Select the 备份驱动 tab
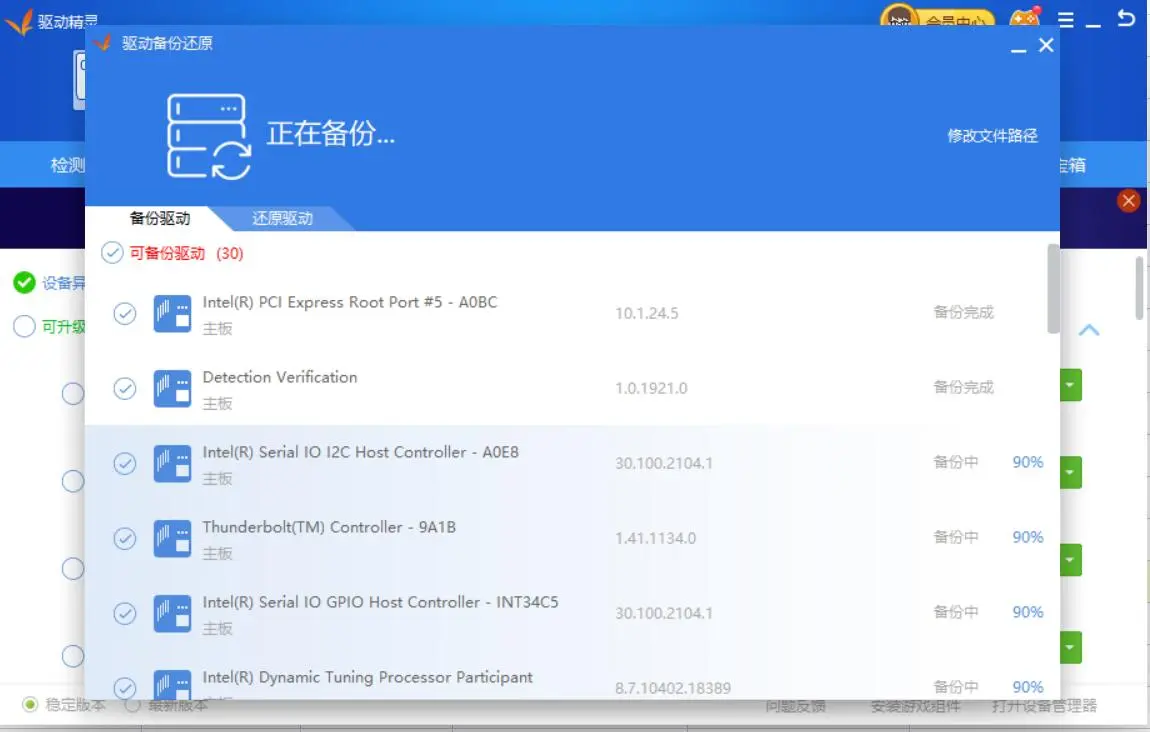 click(160, 218)
